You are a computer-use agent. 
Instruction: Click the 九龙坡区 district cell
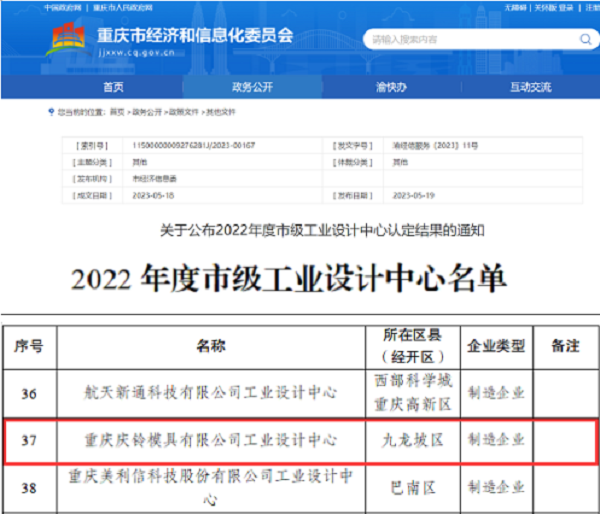(413, 440)
